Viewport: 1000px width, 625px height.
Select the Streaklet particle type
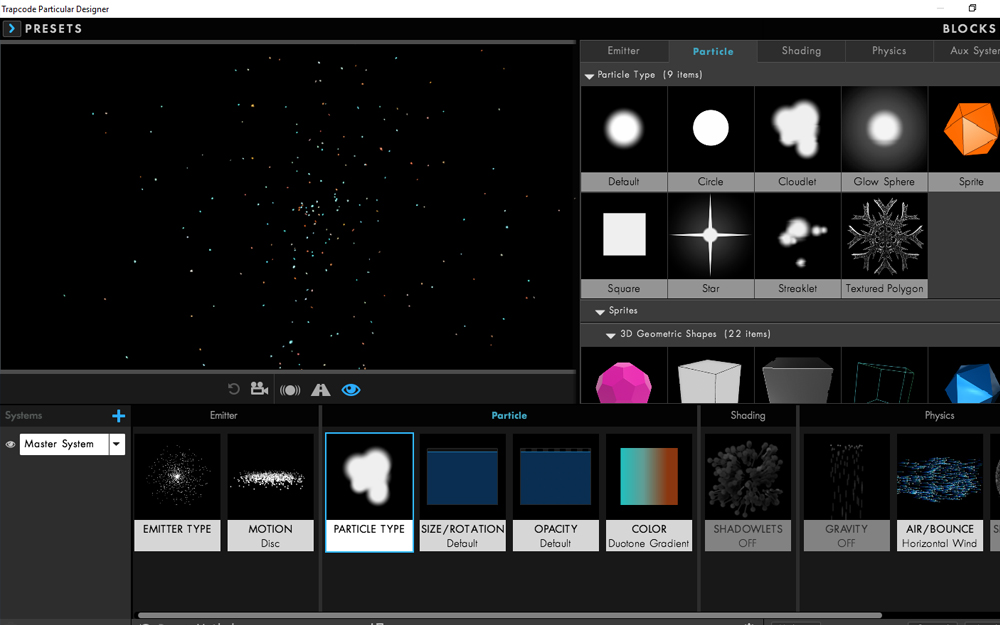[797, 246]
